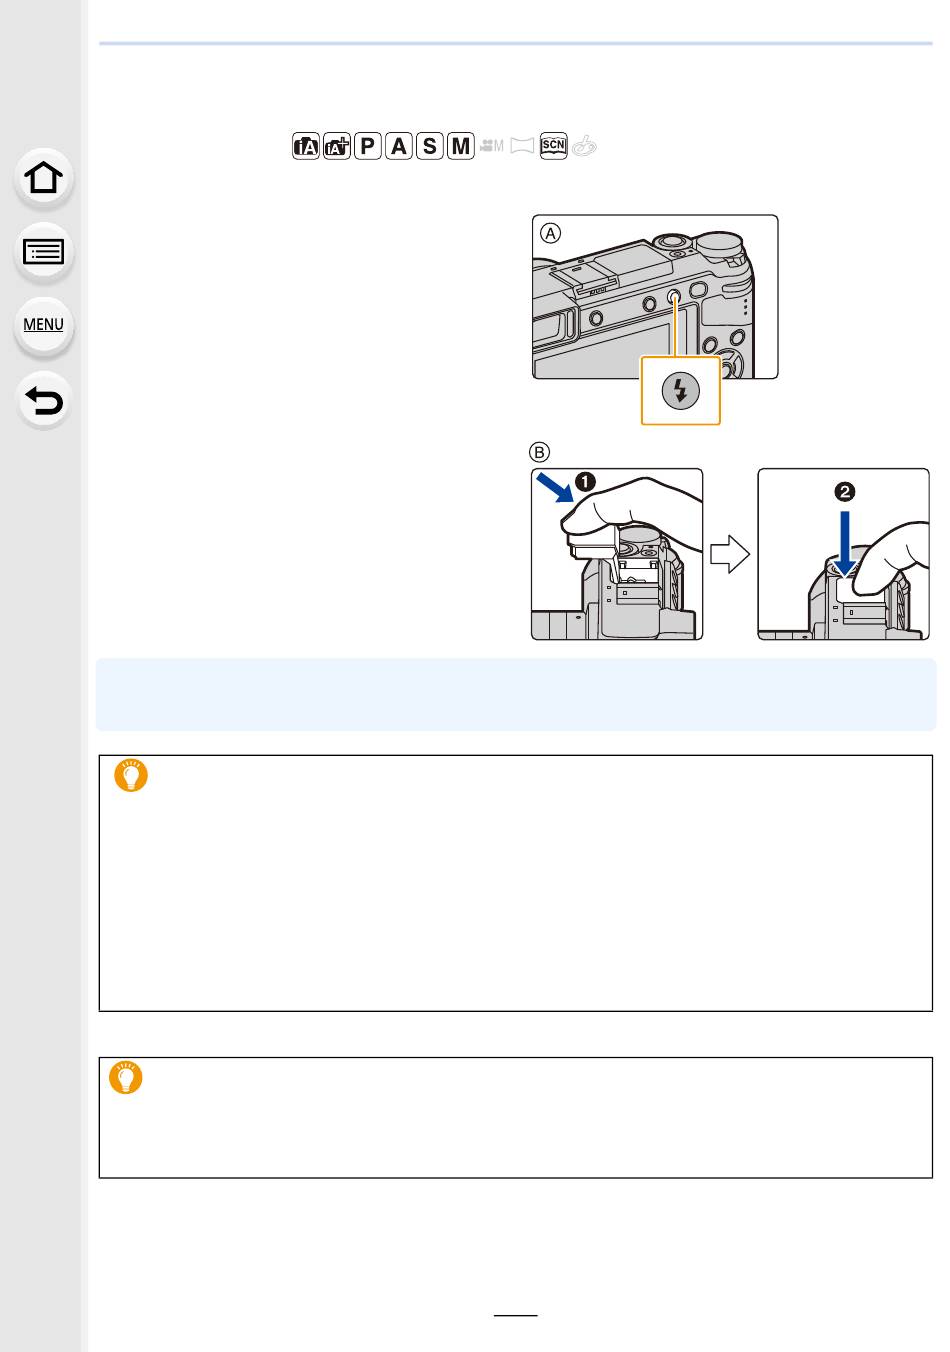Click the A Aperture-priority mode icon

(x=399, y=146)
